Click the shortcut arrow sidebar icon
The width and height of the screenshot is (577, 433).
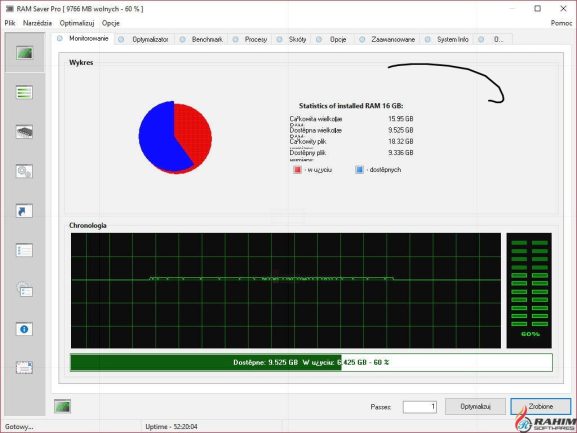tap(24, 211)
